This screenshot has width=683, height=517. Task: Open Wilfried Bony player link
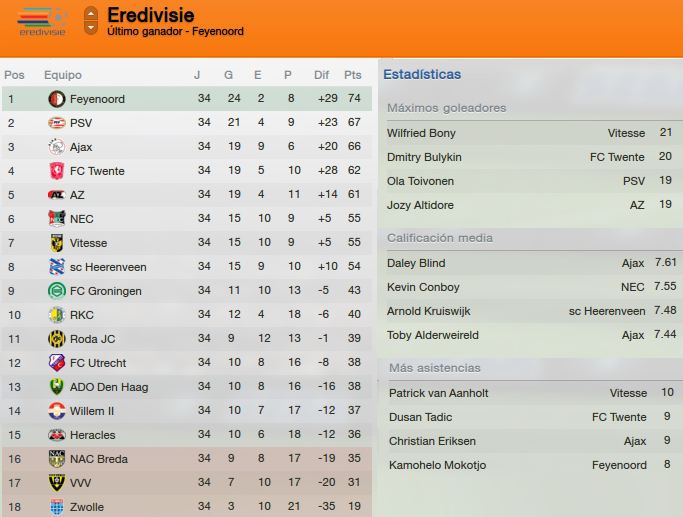421,133
